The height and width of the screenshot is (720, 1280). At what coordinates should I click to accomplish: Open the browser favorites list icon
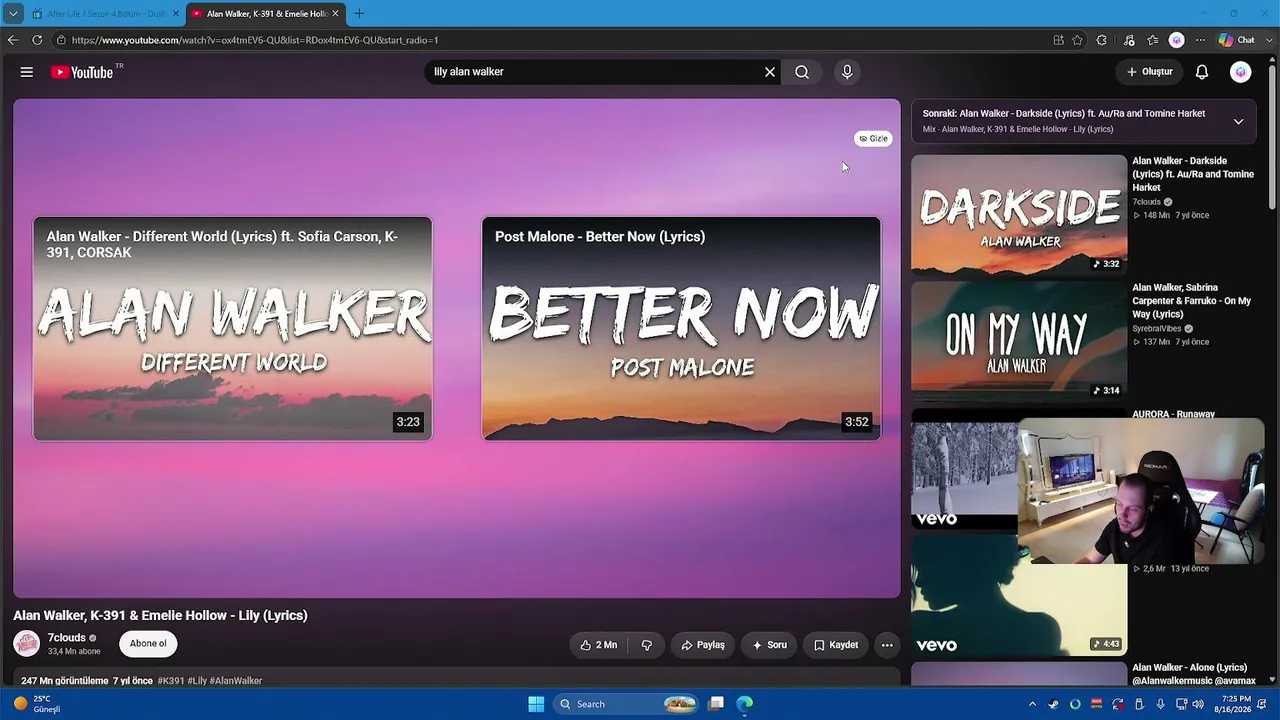point(1152,40)
